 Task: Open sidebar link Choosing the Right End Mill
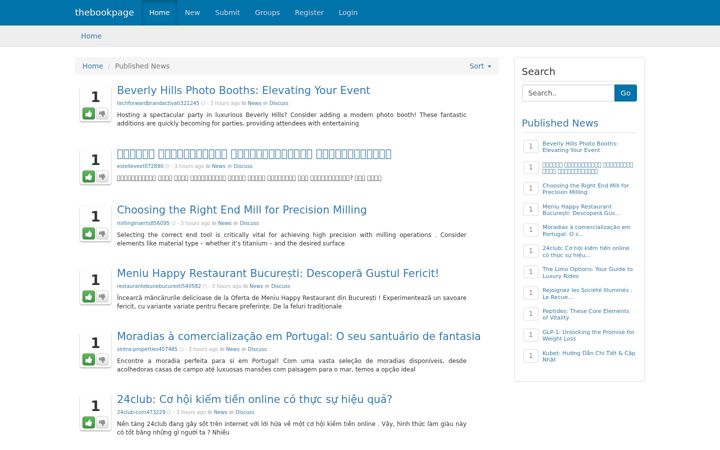click(585, 189)
